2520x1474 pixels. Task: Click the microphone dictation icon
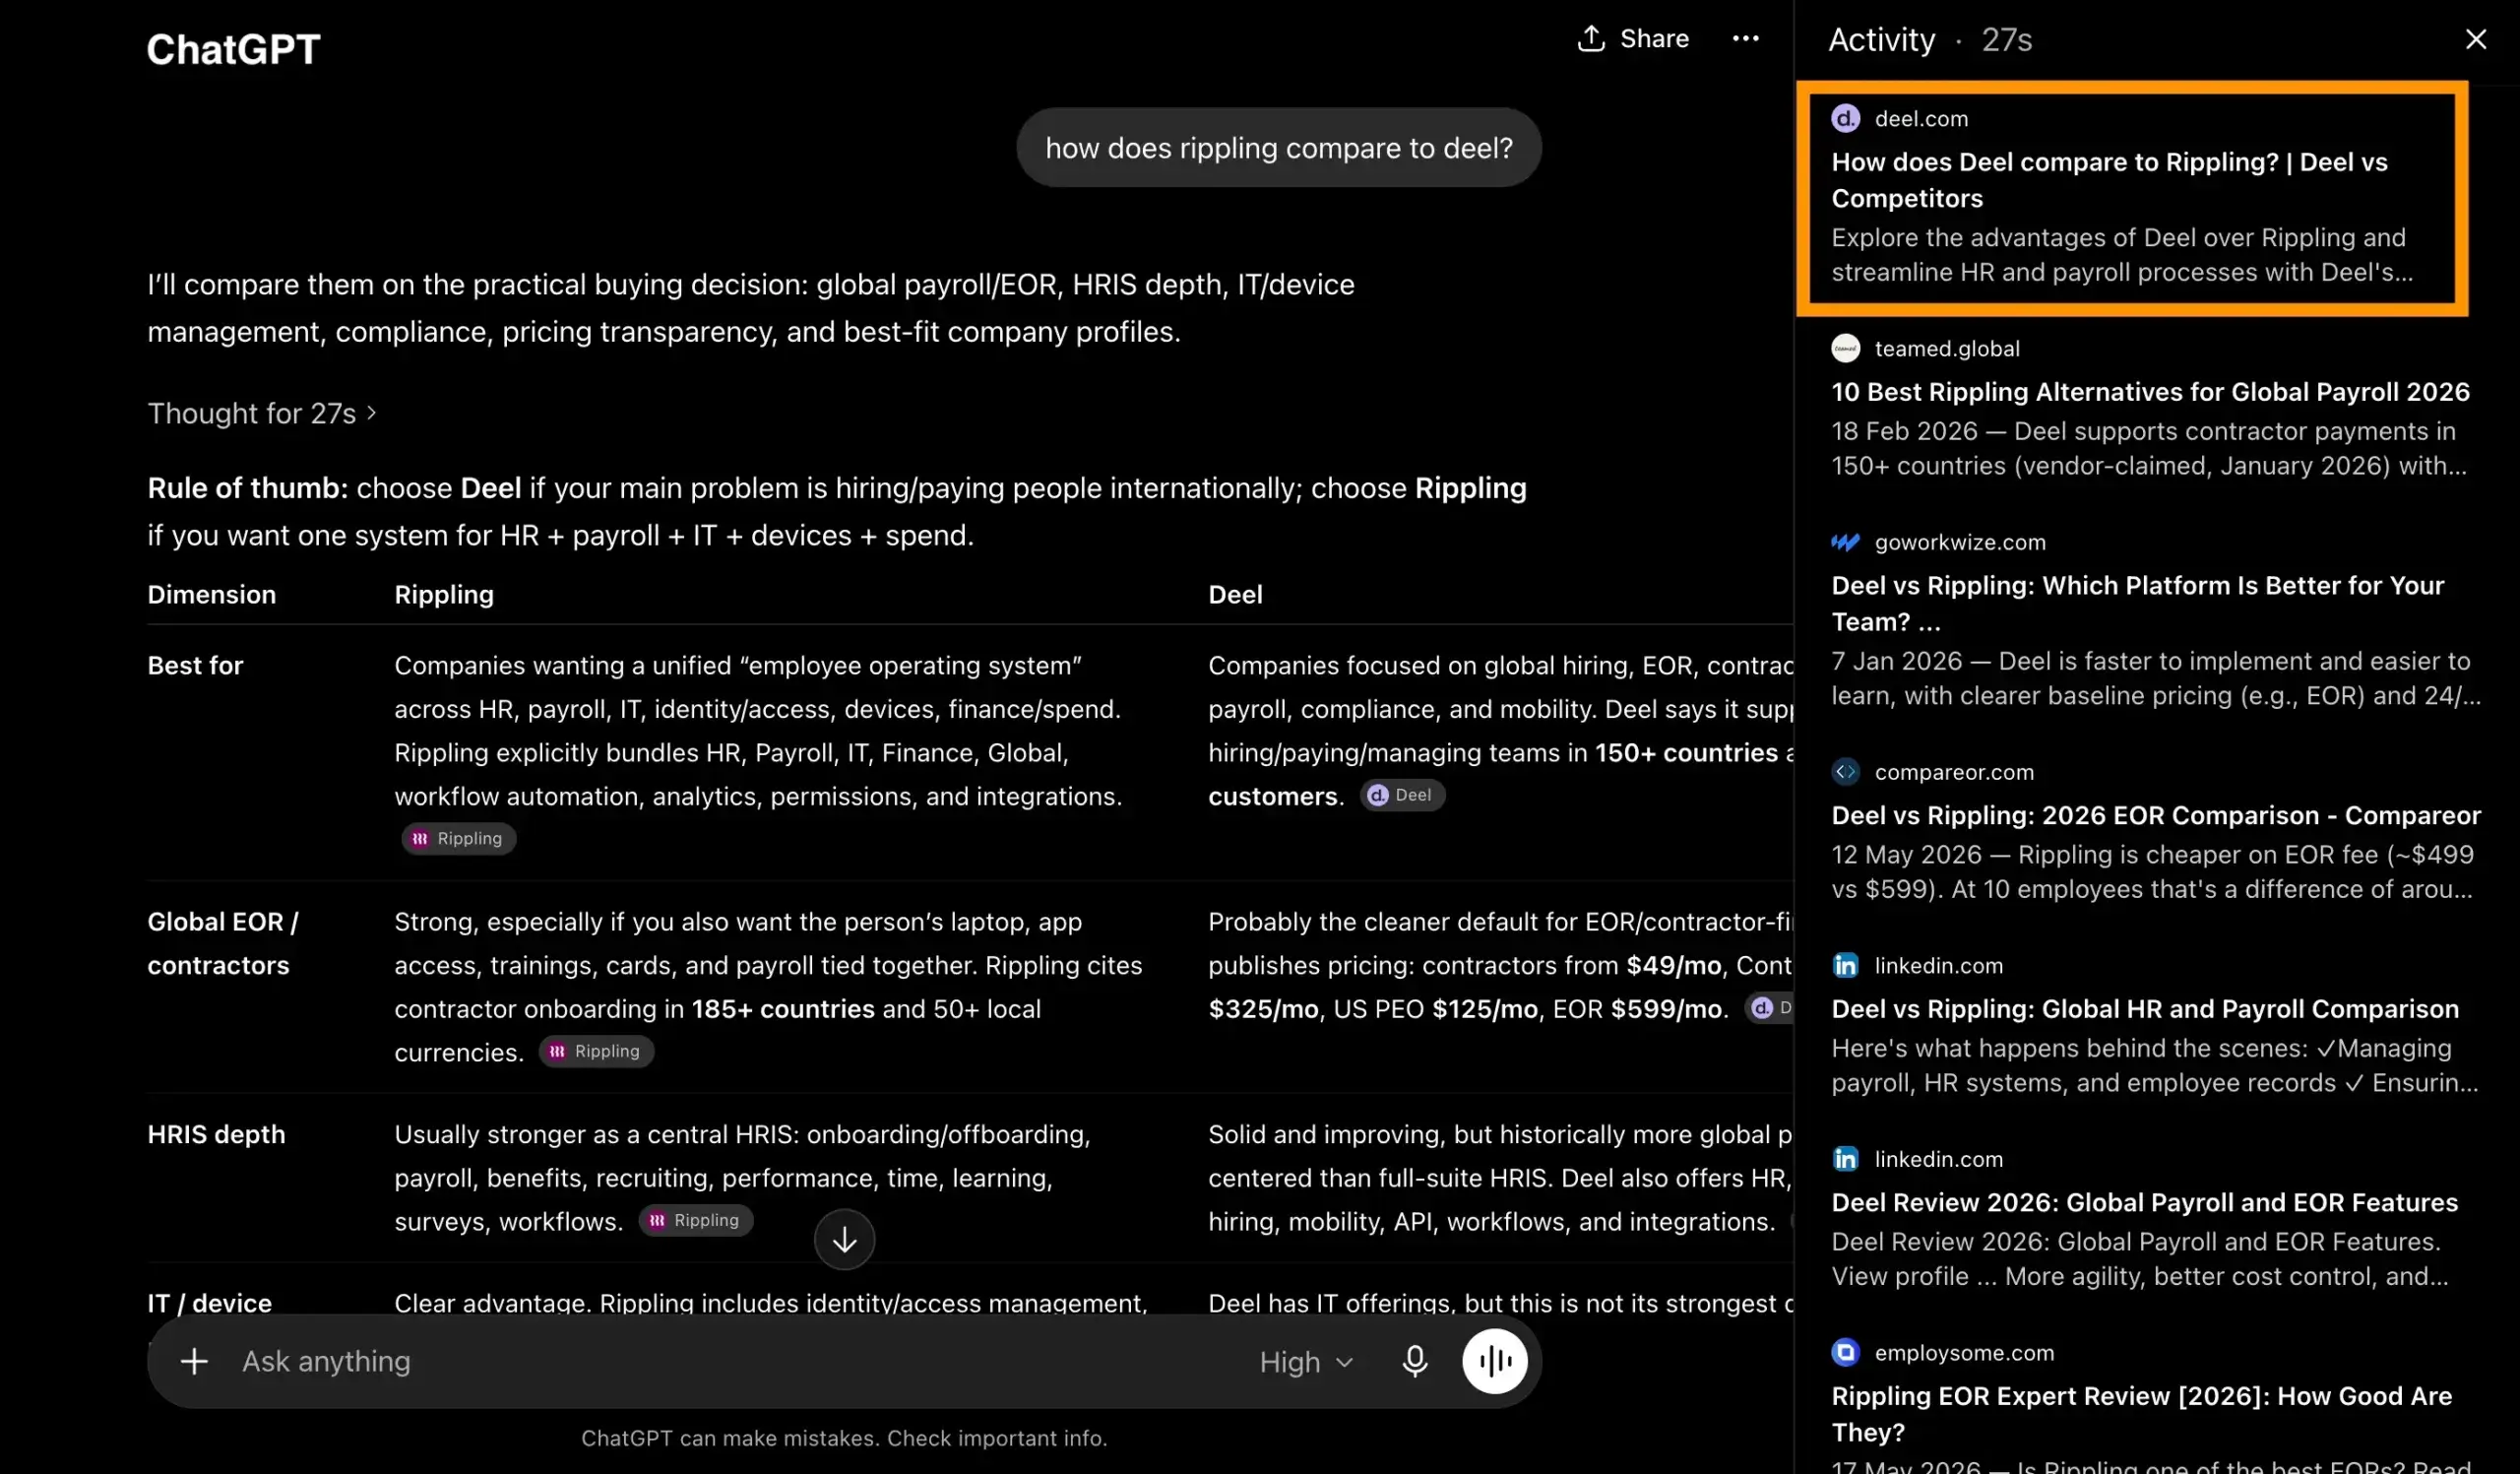point(1414,1361)
